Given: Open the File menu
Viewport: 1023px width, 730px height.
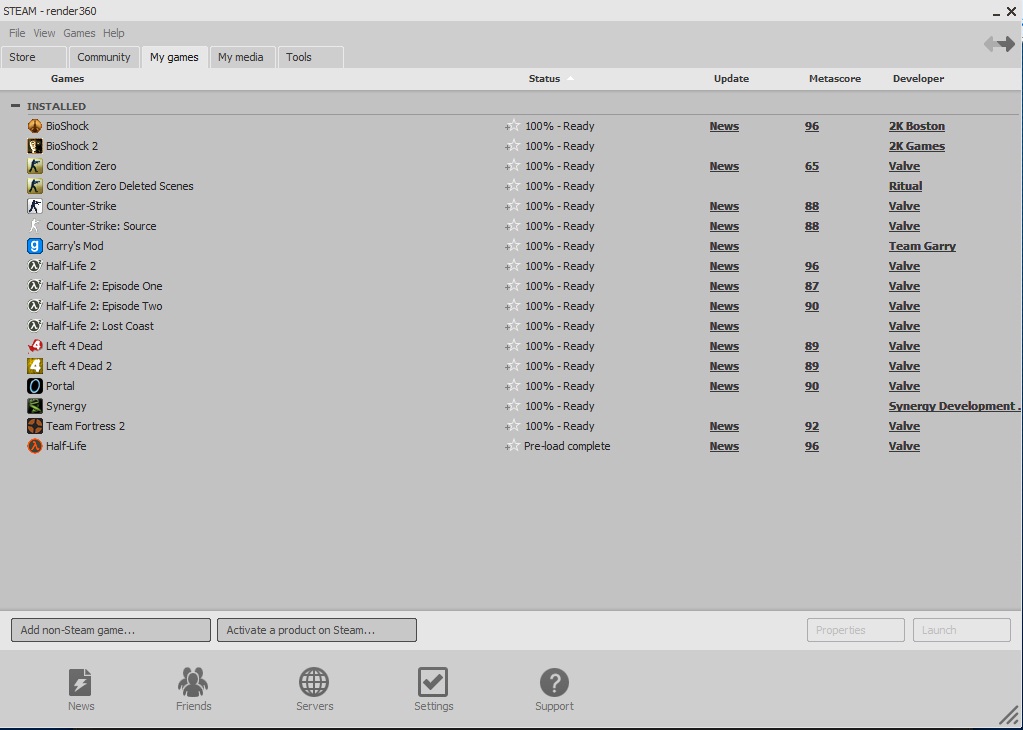Looking at the screenshot, I should (x=17, y=33).
